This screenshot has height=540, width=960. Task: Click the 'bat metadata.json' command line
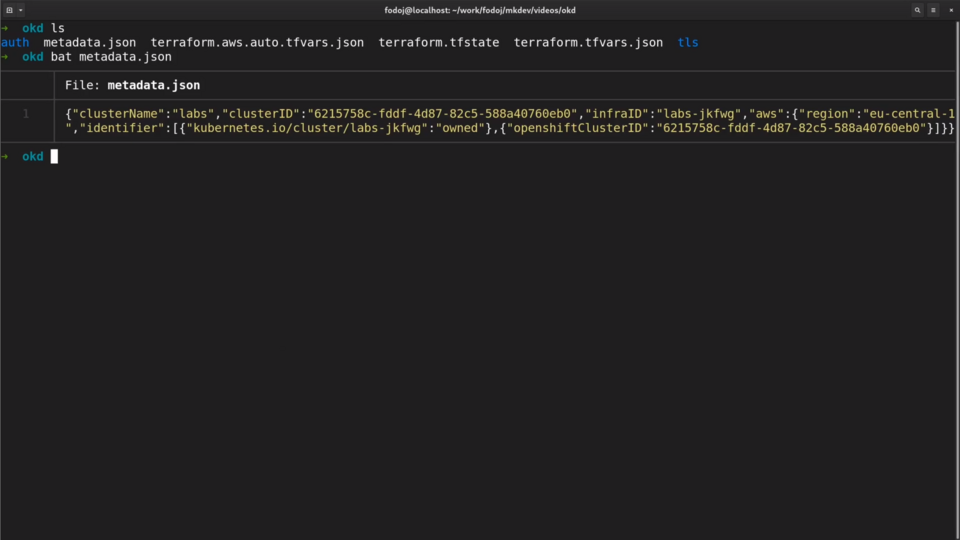(111, 57)
